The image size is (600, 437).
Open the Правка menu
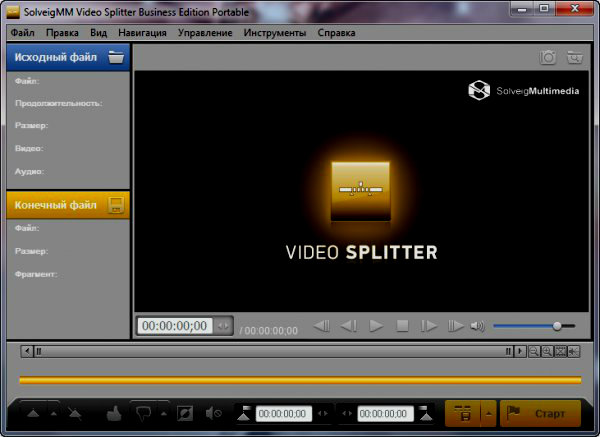click(62, 33)
